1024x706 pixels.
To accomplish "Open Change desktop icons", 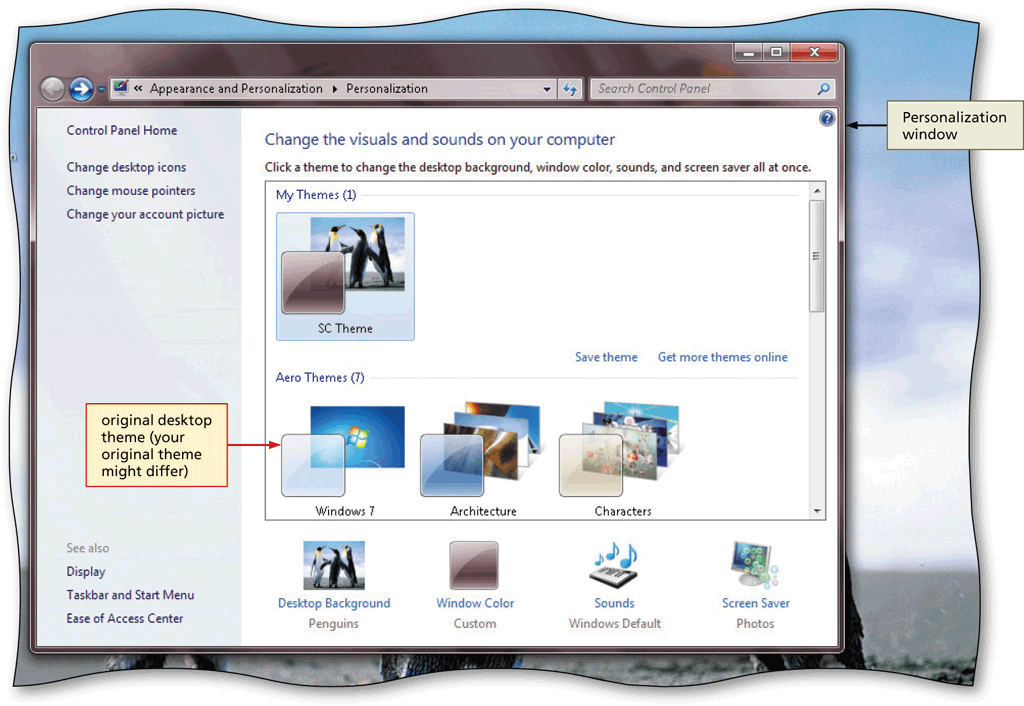I will coord(126,167).
